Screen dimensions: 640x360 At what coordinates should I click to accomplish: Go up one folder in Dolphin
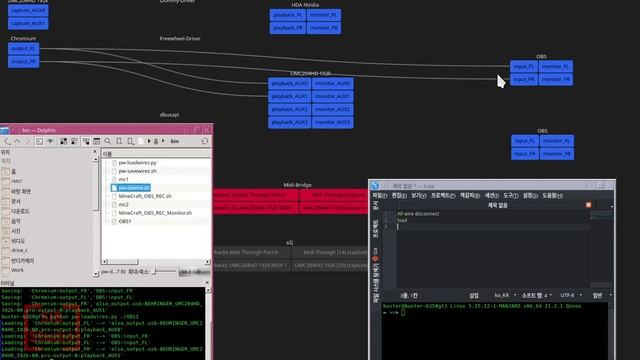(18, 141)
